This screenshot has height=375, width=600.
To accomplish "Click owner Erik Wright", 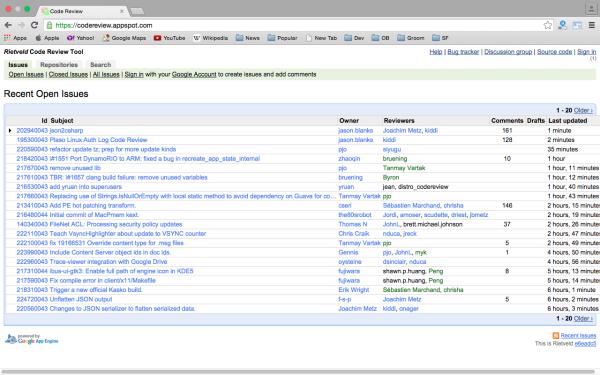I will coord(354,290).
